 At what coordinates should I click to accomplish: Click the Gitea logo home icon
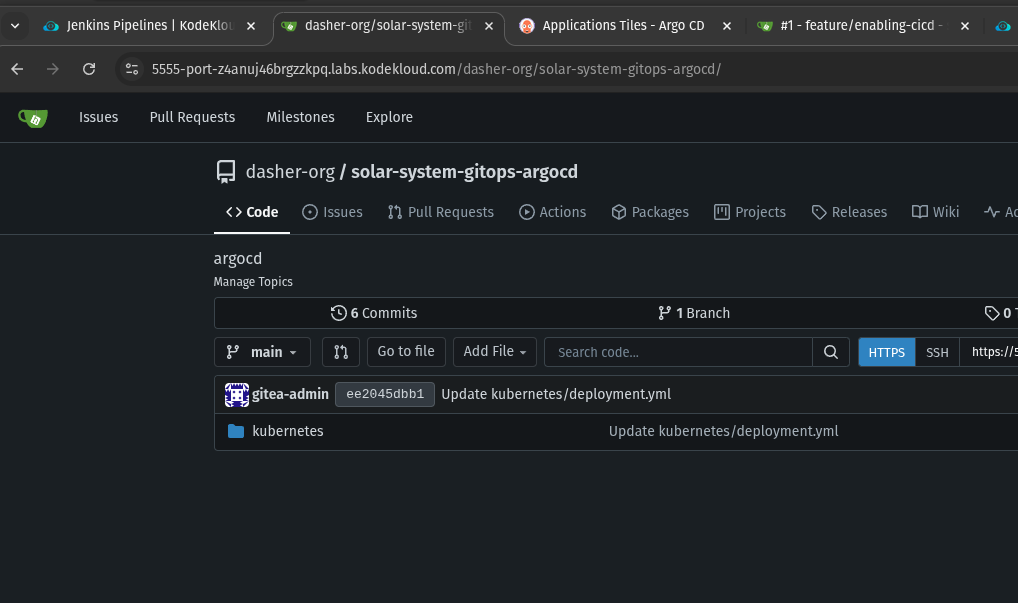32,118
